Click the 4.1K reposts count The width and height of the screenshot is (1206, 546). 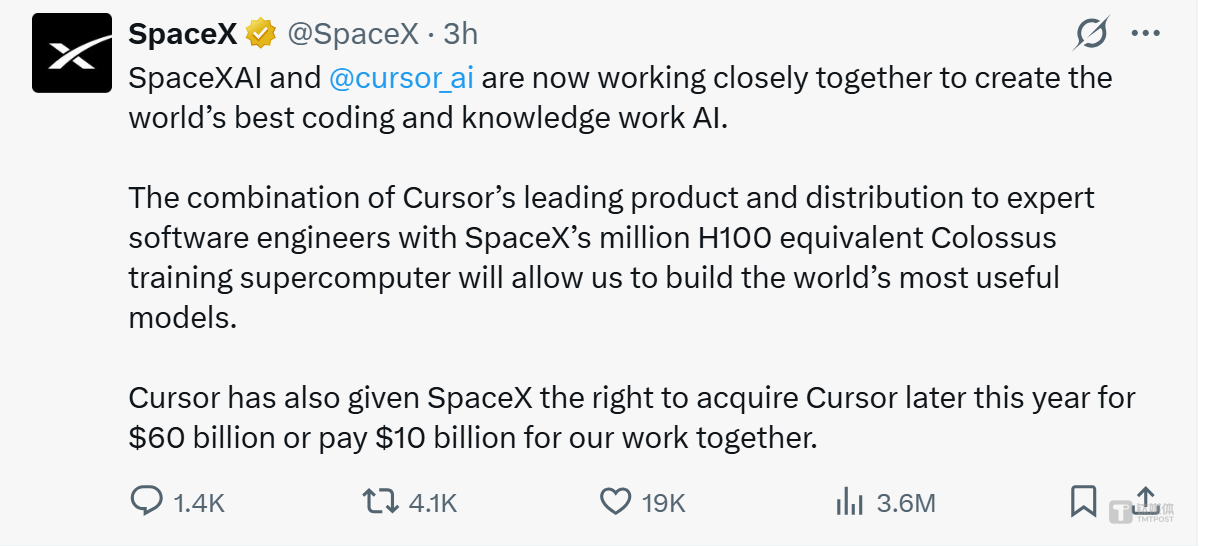point(433,502)
